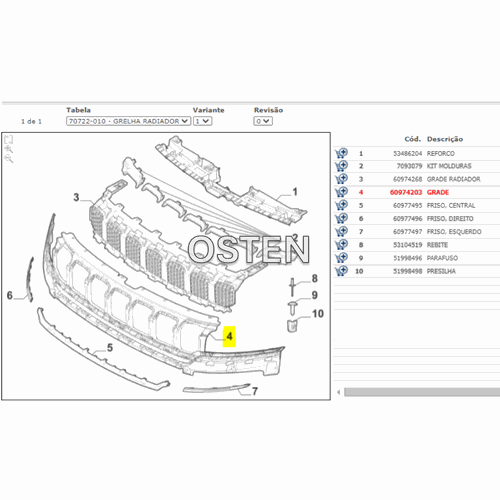Zoom in on the diagram
This screenshot has width=500, height=500.
pos(9,149)
